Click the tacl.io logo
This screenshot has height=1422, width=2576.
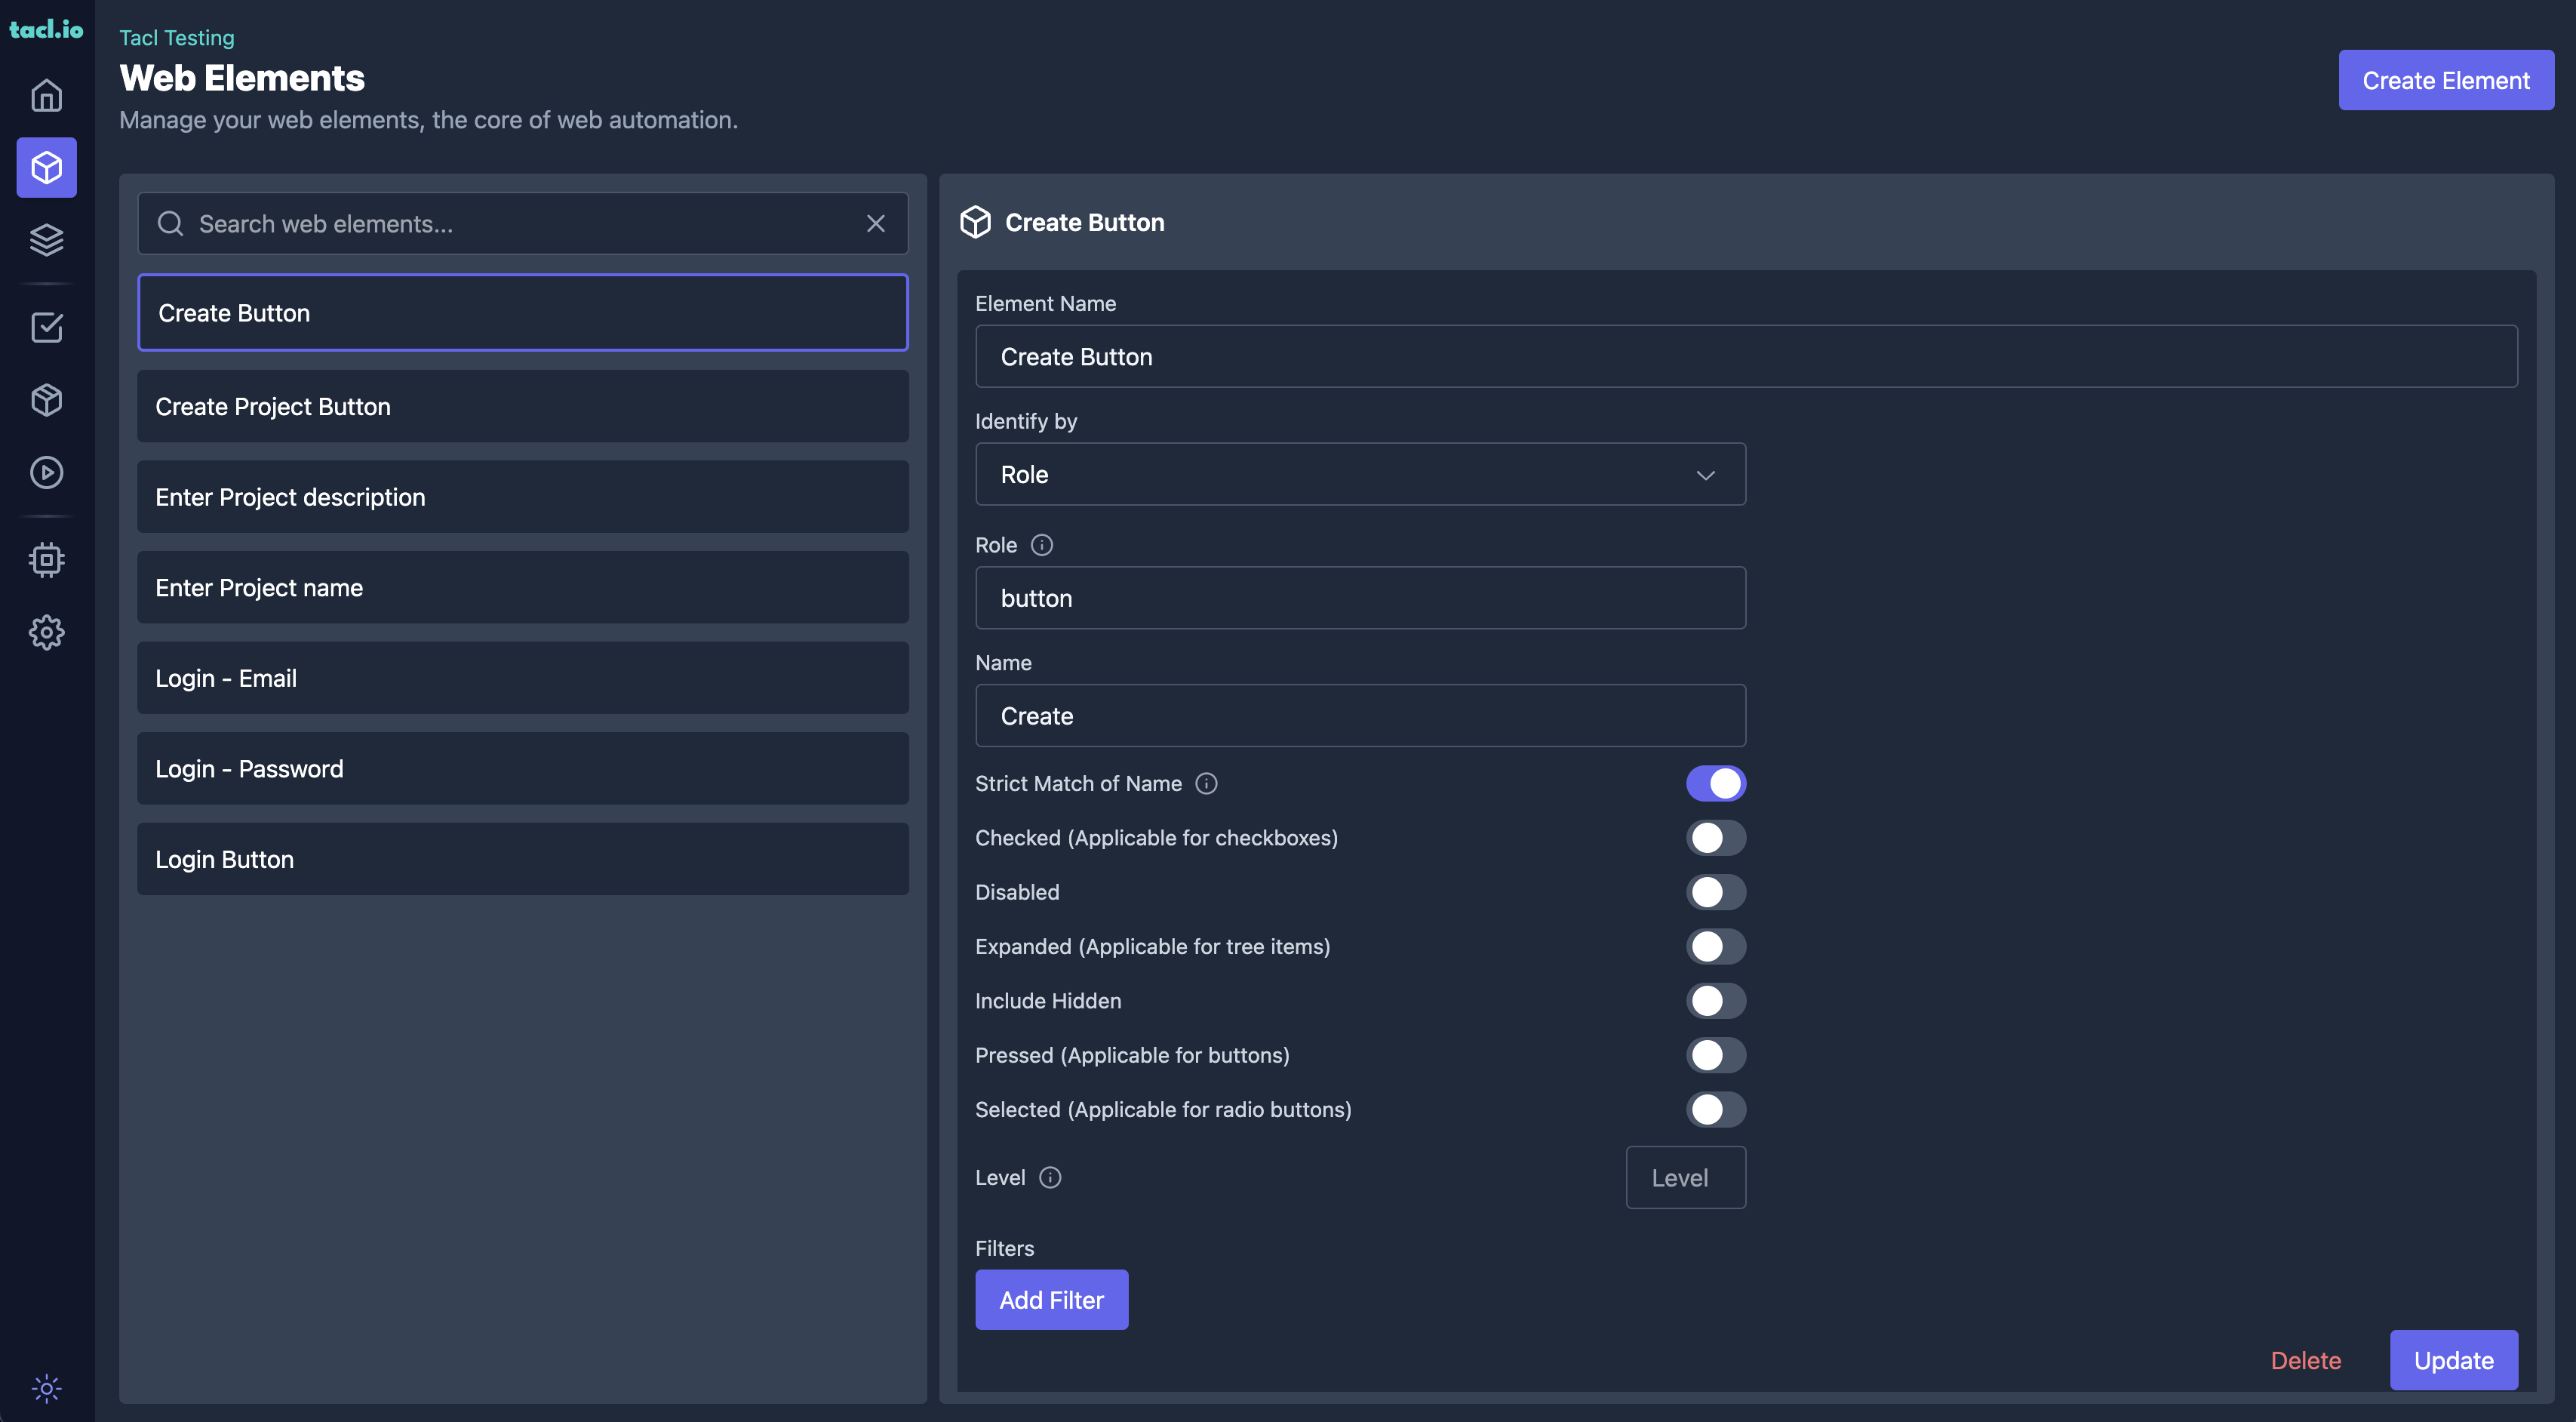click(46, 29)
